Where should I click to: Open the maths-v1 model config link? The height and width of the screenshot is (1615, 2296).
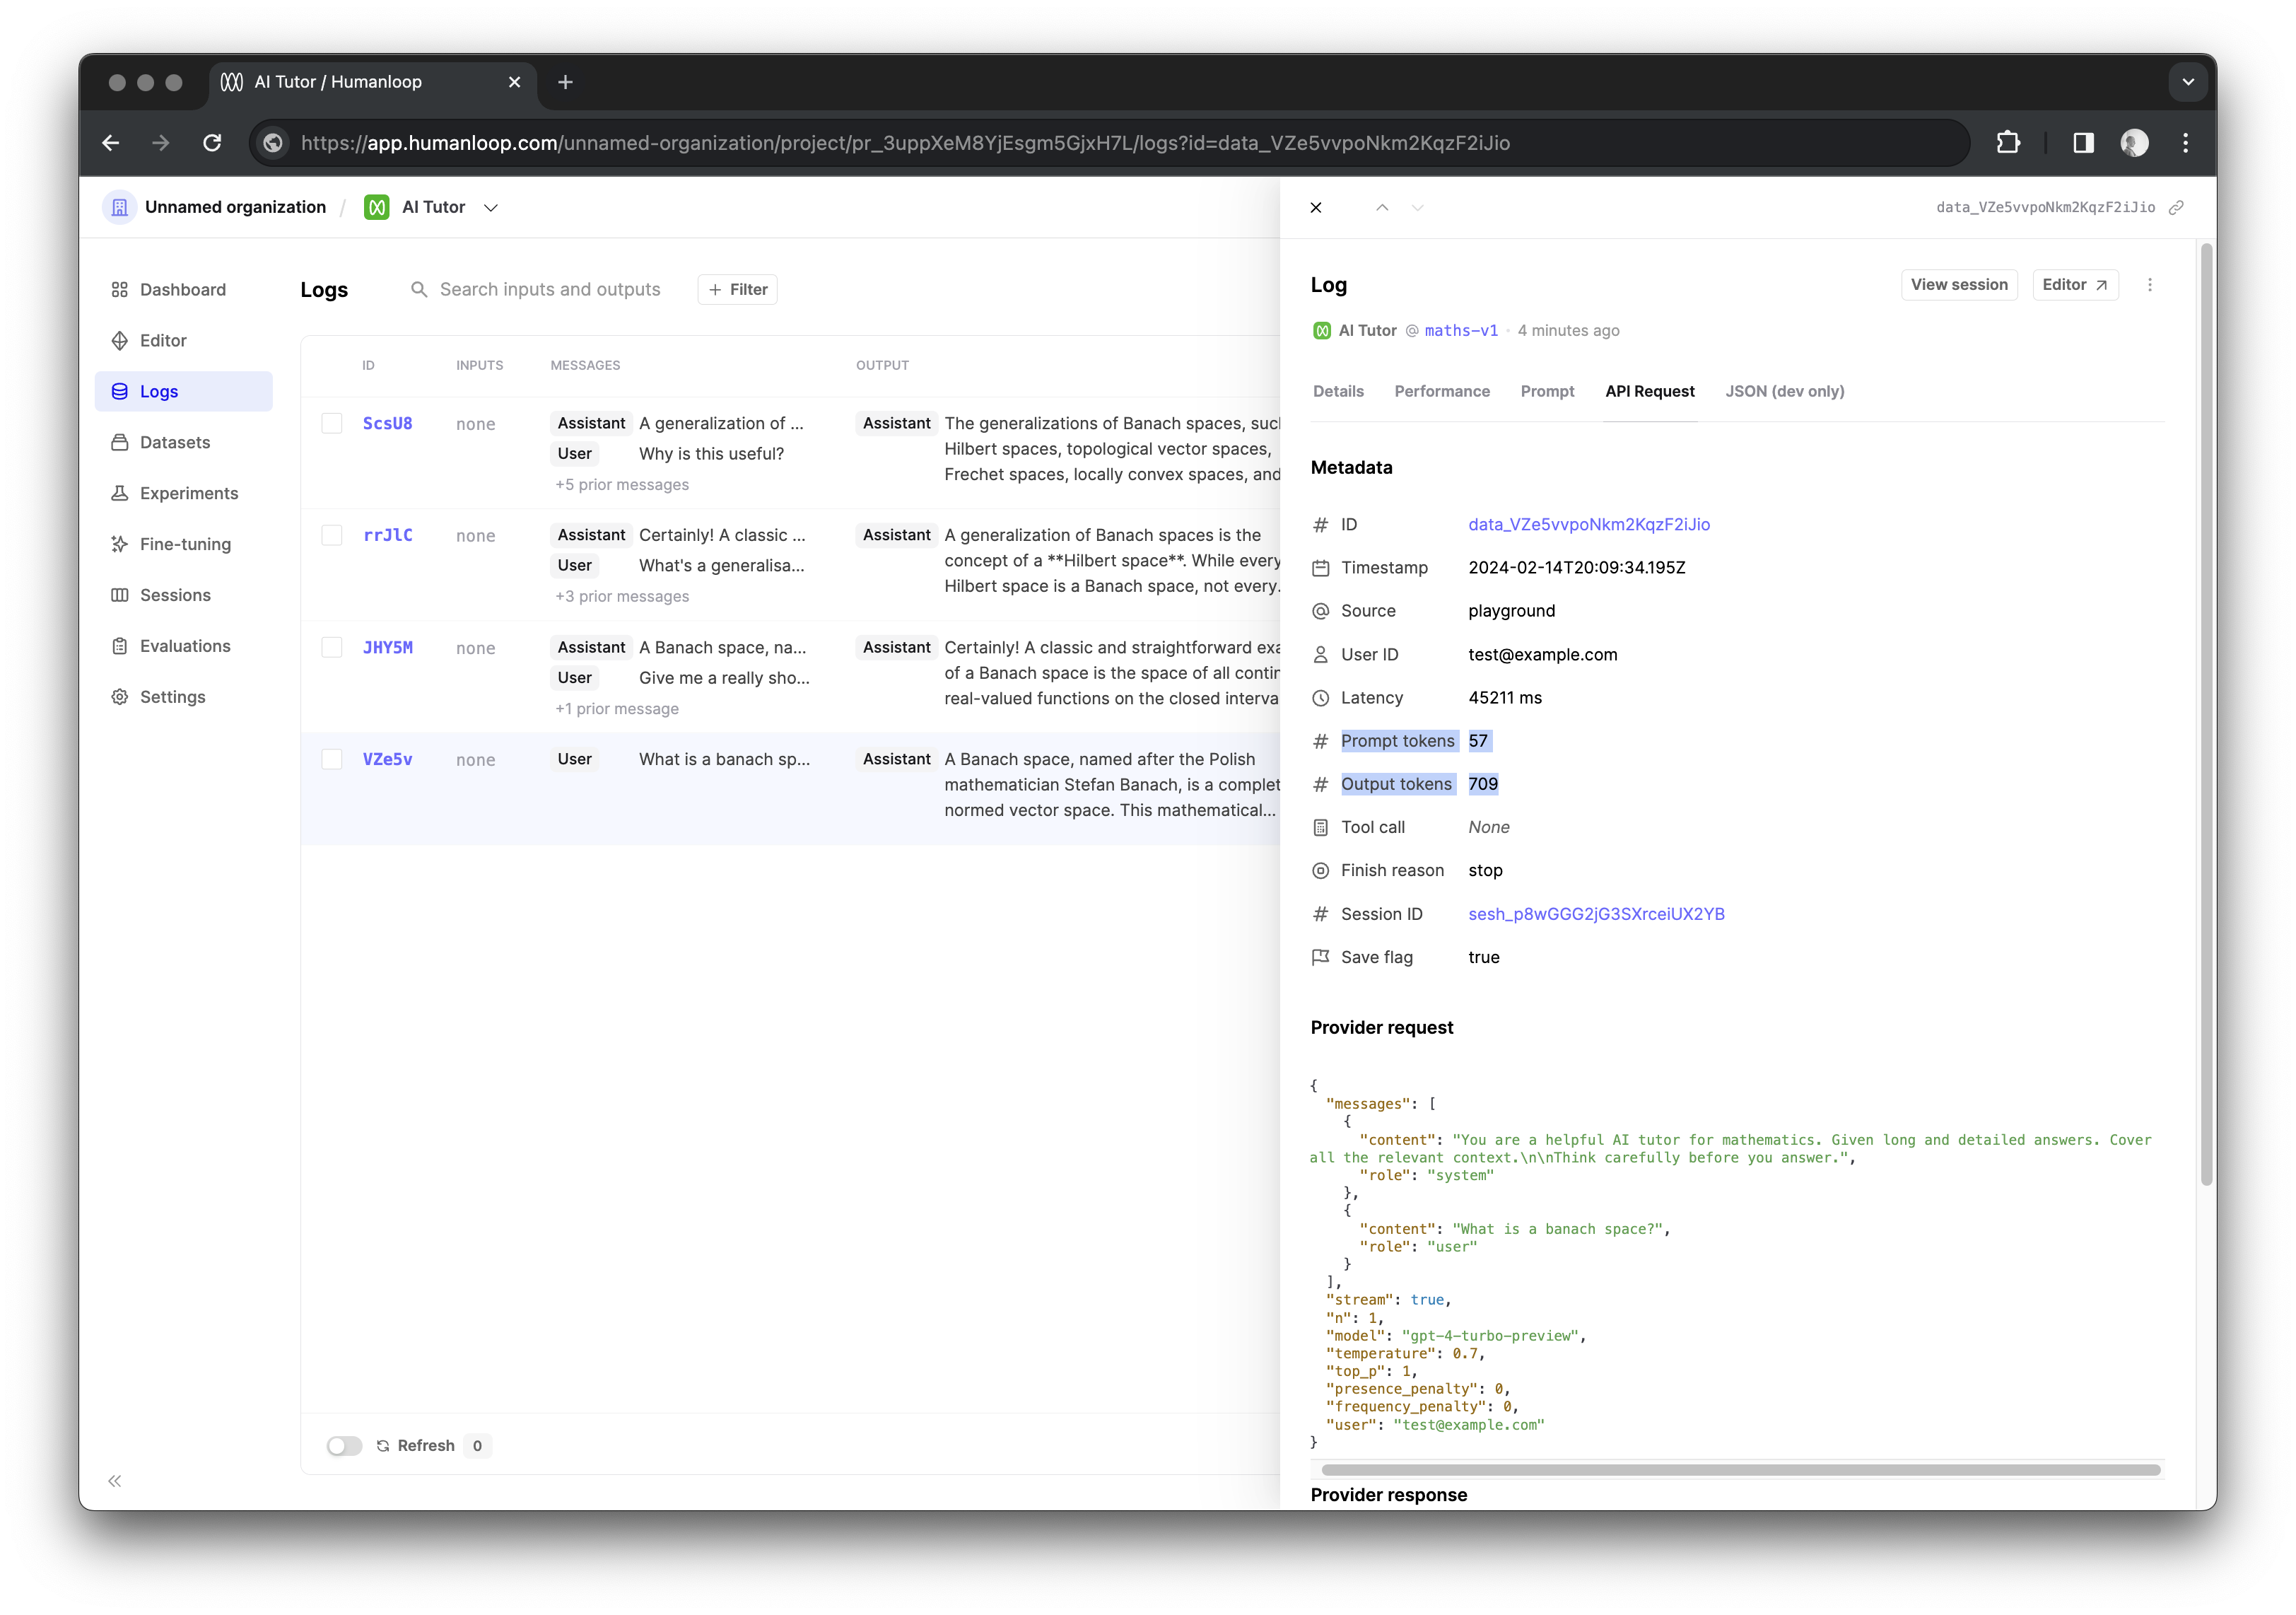point(1461,331)
